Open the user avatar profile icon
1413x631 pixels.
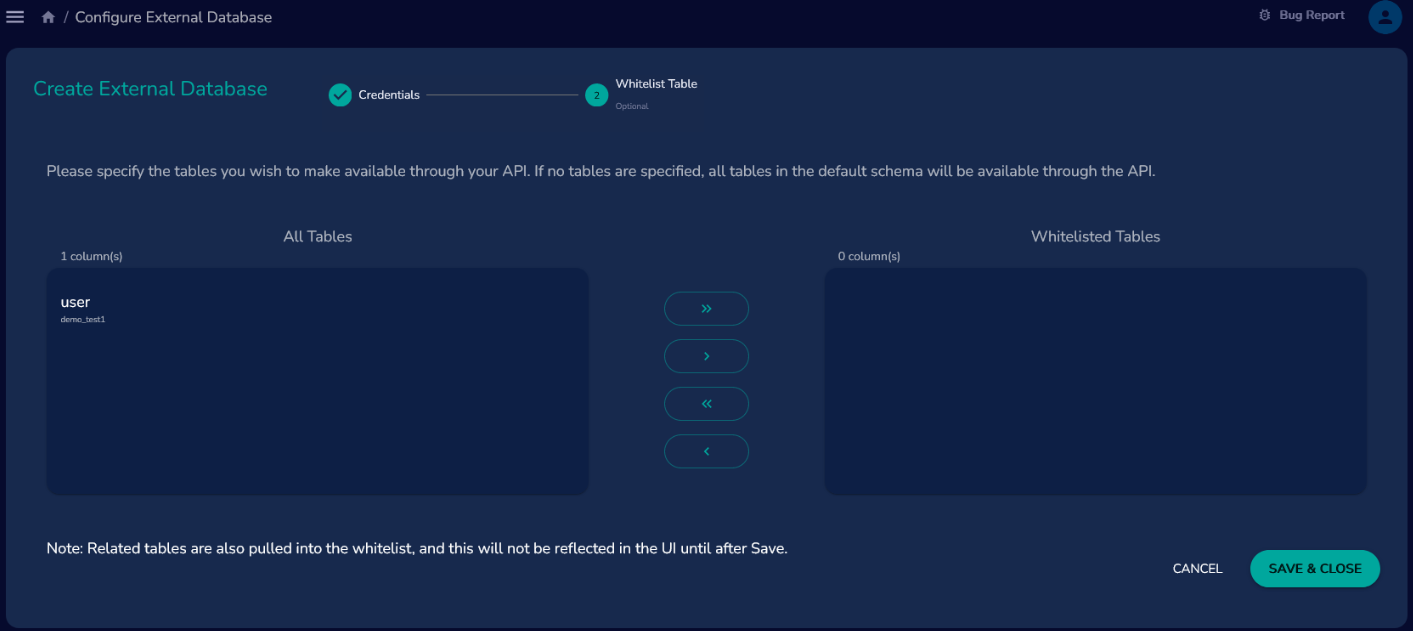(x=1385, y=17)
